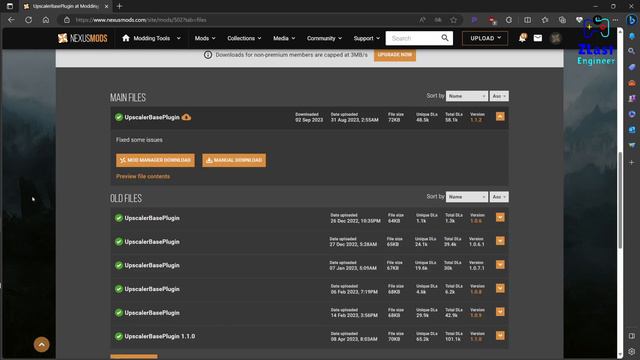Image resolution: width=640 pixels, height=360 pixels.
Task: Open the Preview file contents link
Action: click(x=143, y=176)
